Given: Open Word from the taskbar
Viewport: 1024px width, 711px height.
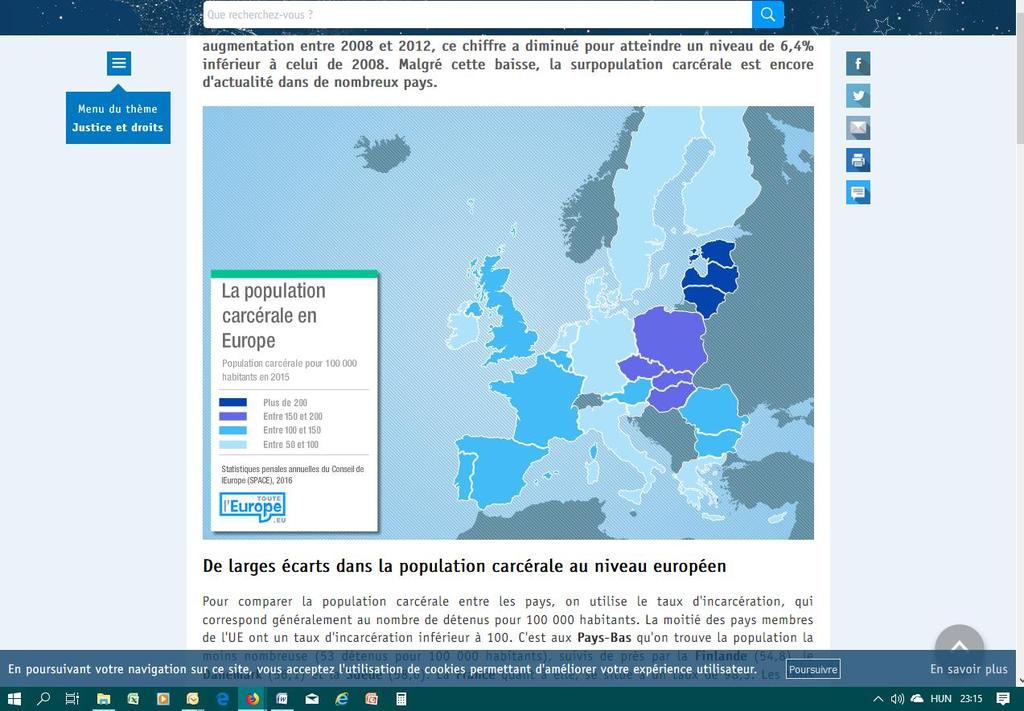Looking at the screenshot, I should point(282,699).
